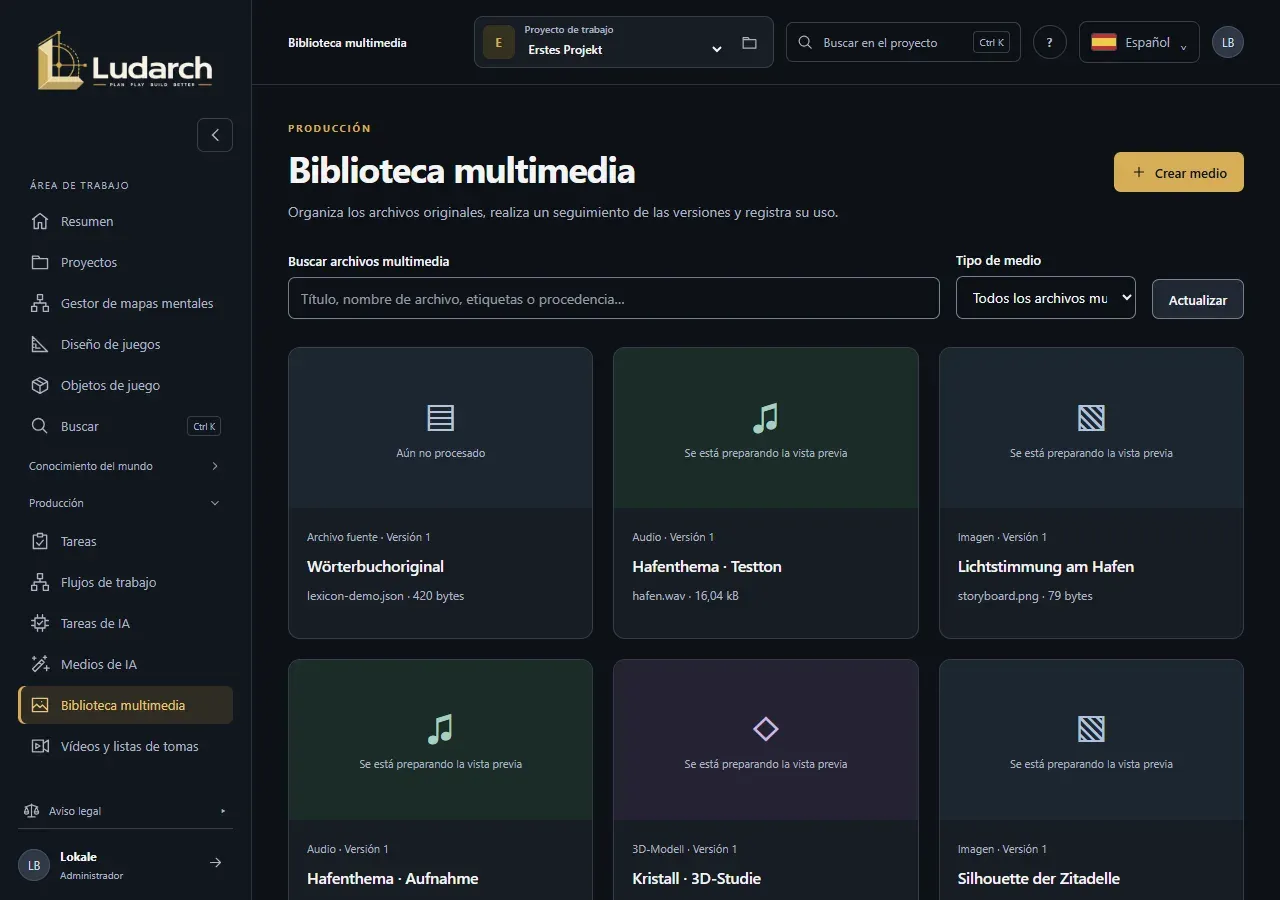The width and height of the screenshot is (1280, 900).
Task: Click the Gestor de mapas mentales icon
Action: click(40, 303)
